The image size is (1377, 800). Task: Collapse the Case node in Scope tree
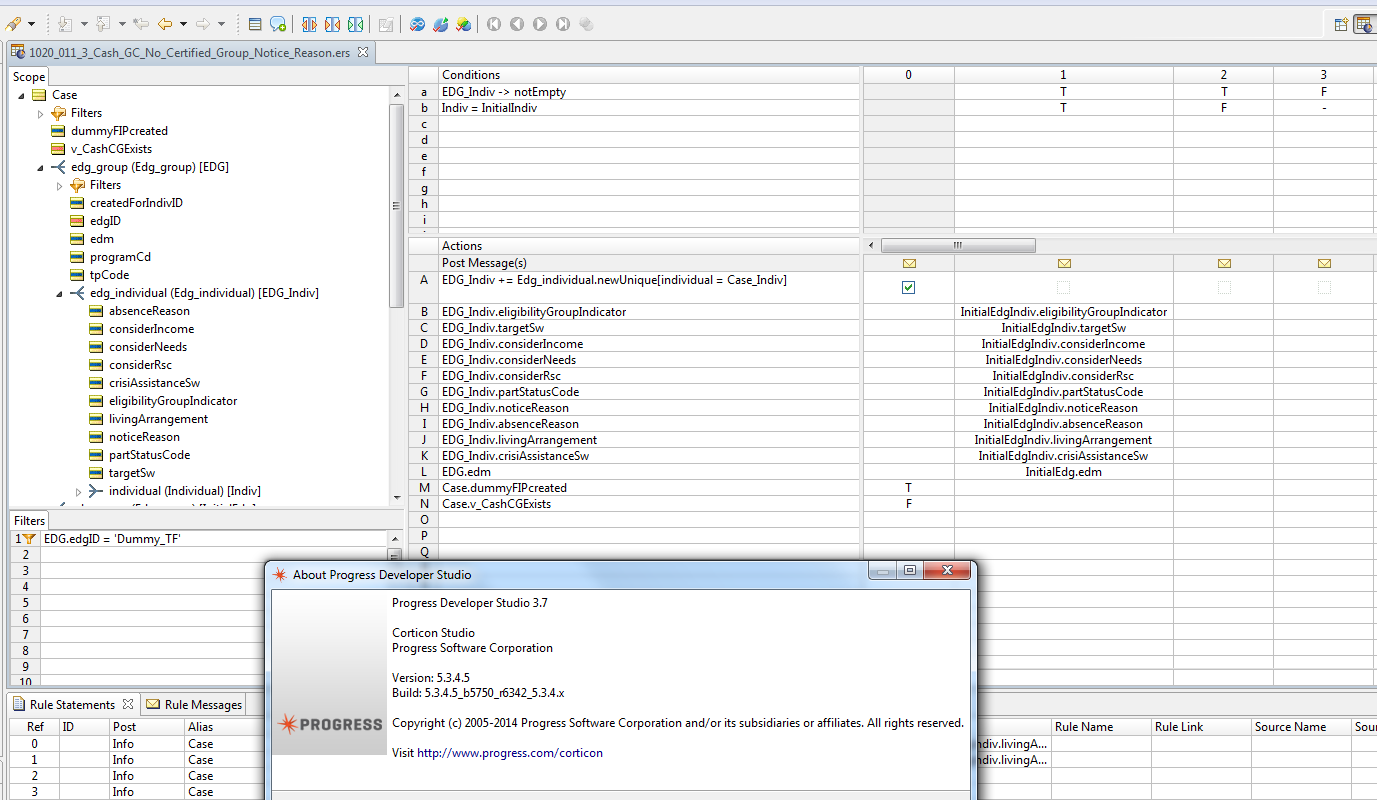(x=22, y=95)
